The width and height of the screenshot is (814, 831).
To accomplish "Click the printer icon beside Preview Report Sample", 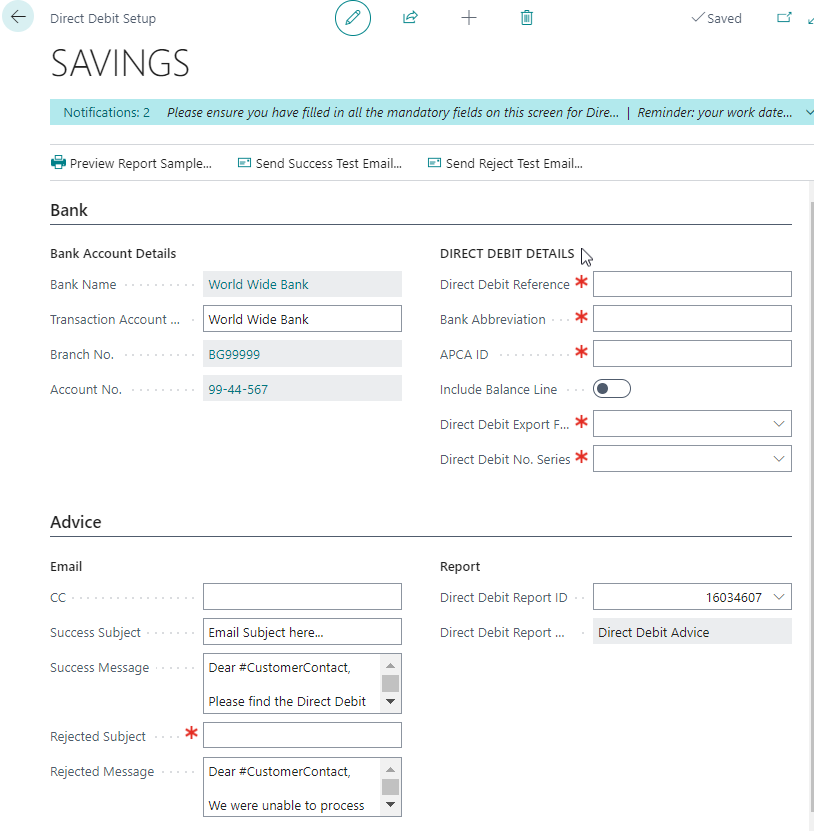I will click(58, 162).
